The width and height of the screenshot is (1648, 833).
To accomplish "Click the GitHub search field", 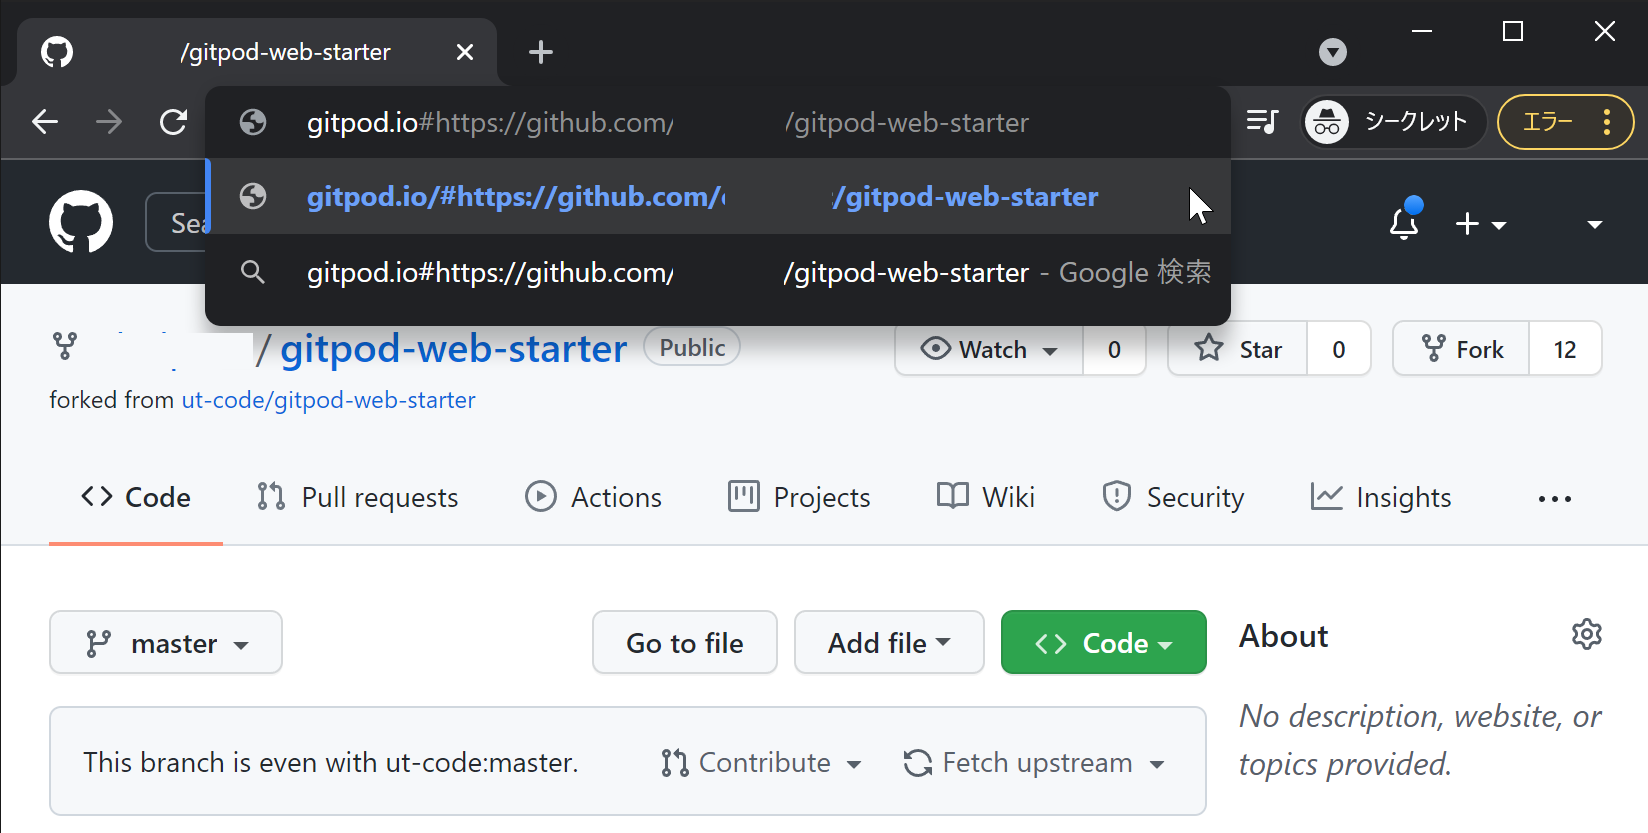I will pyautogui.click(x=177, y=222).
